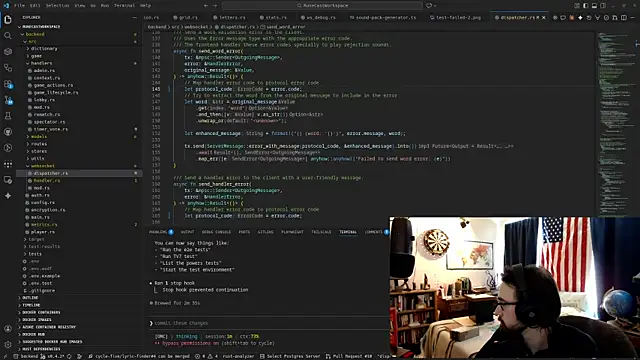Open more actions at the editor toolbar end

pos(632,18)
